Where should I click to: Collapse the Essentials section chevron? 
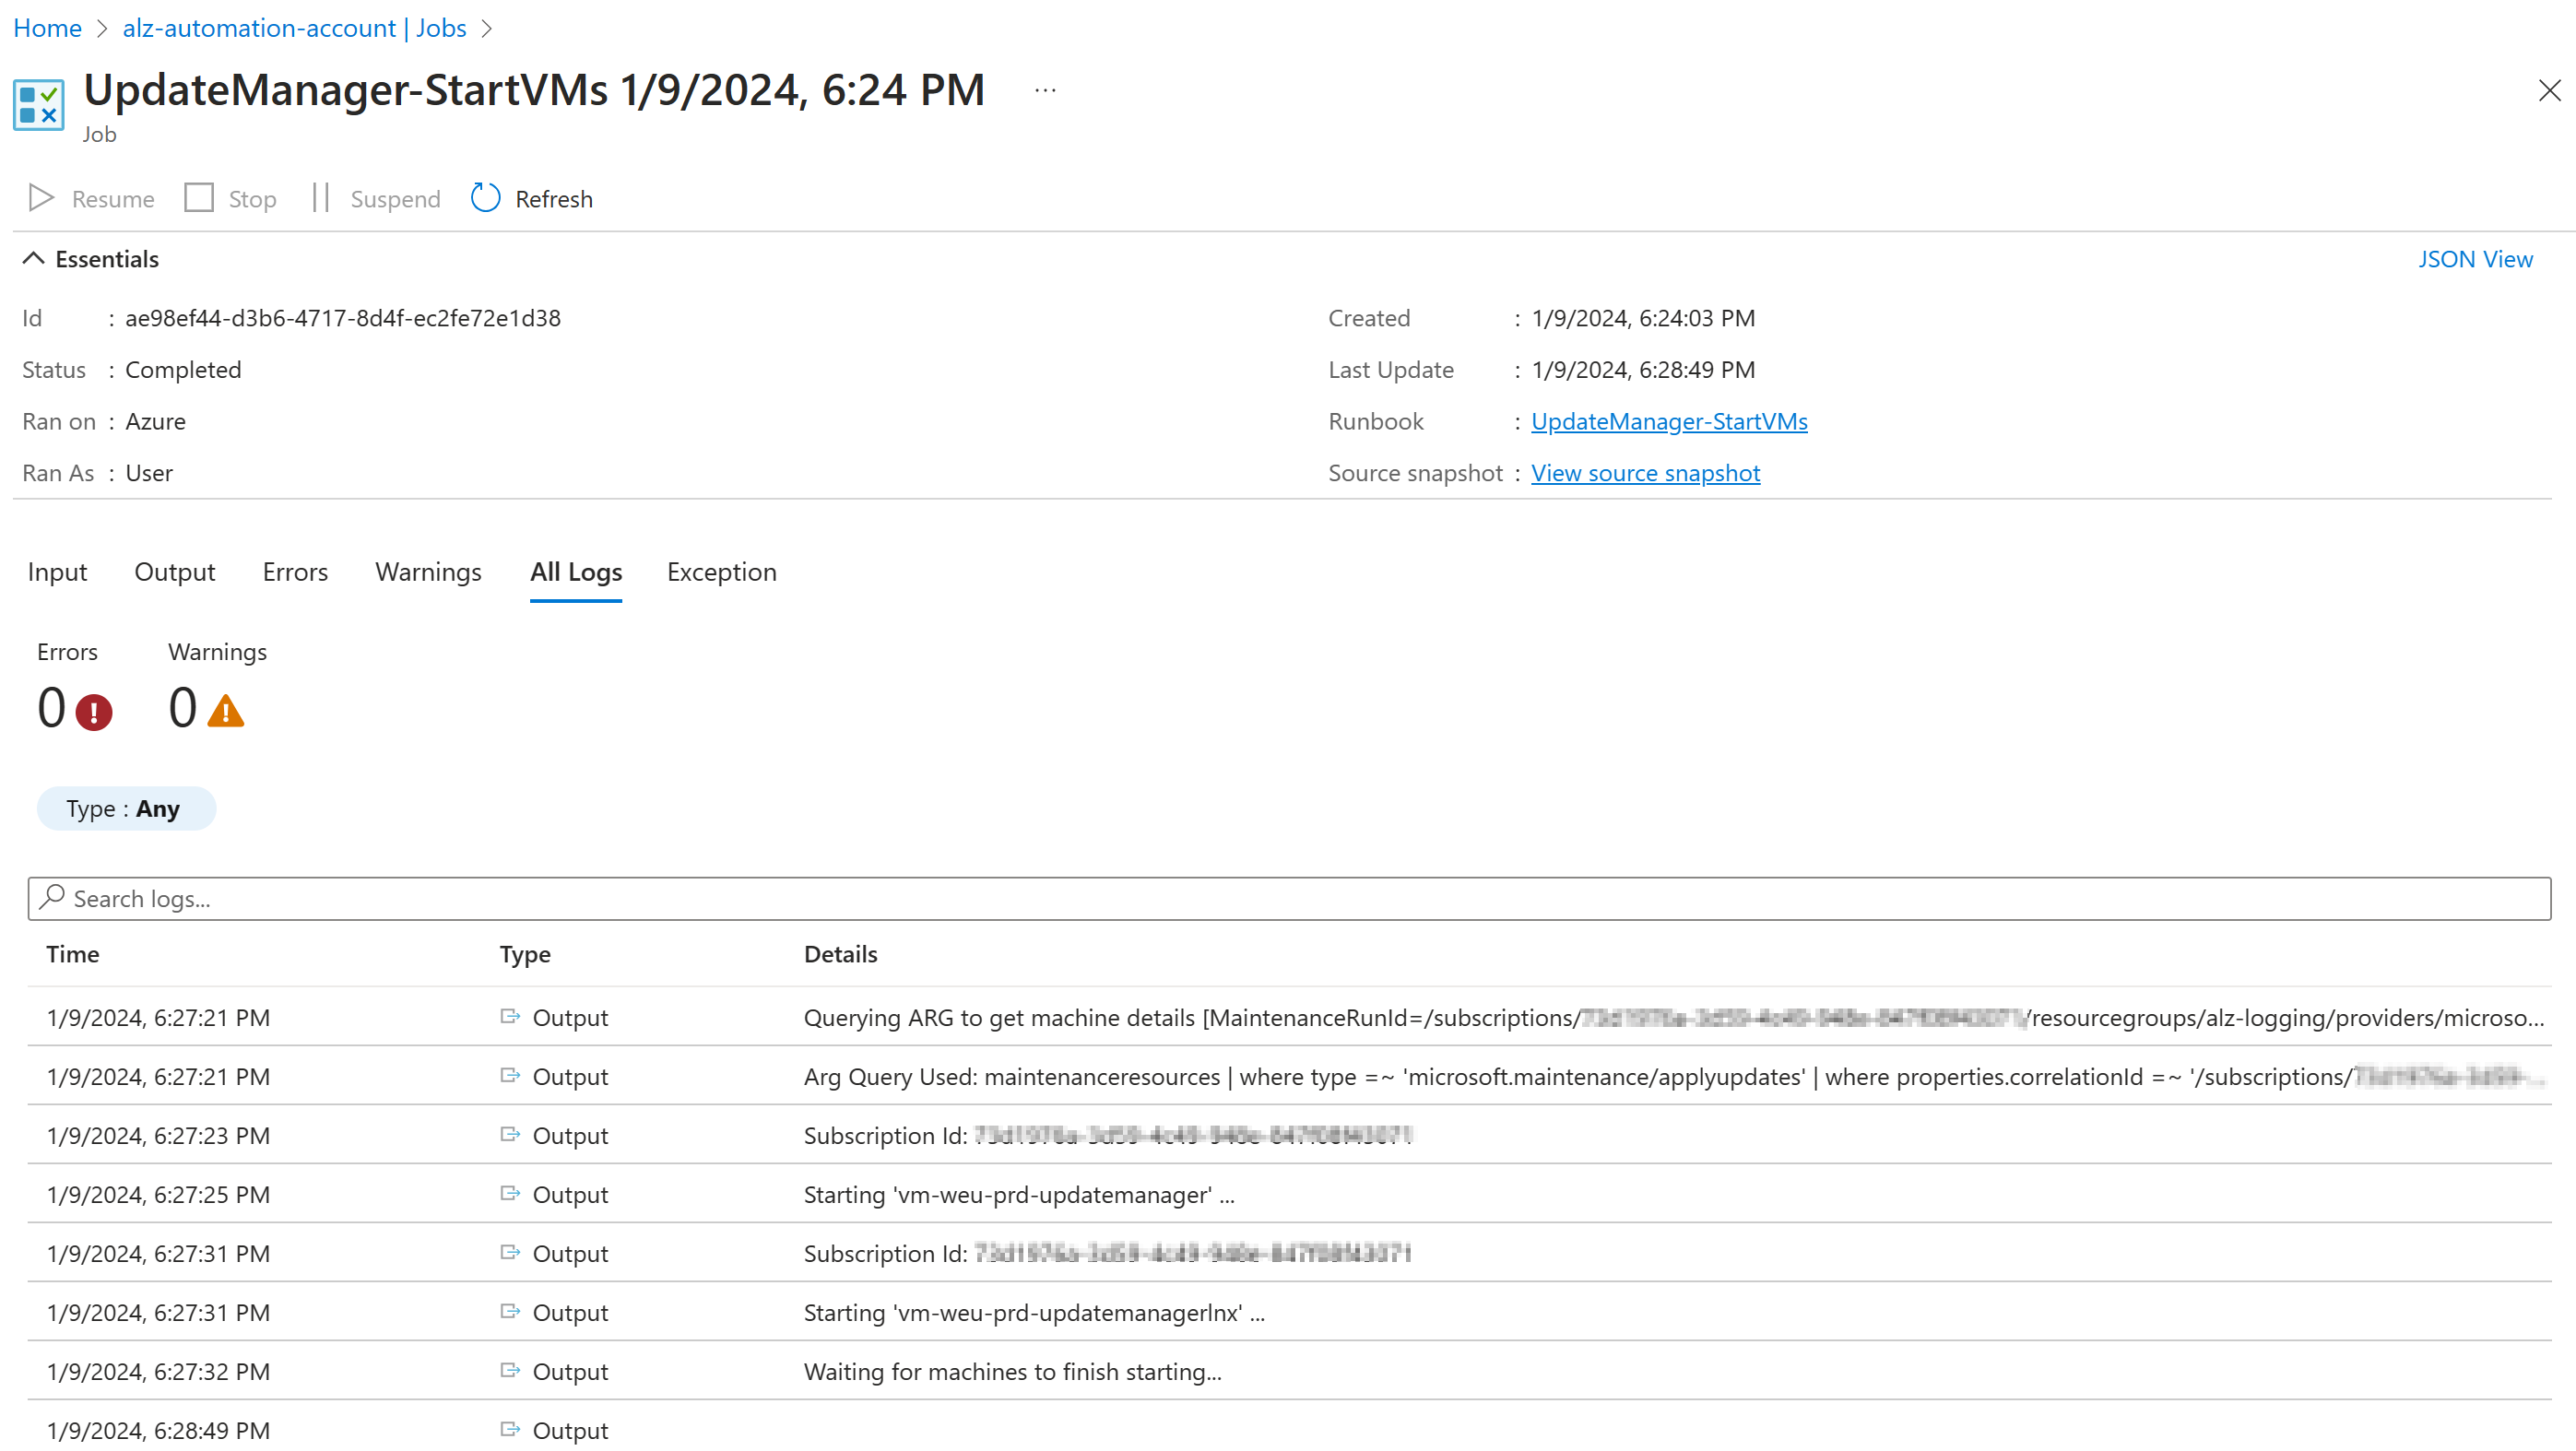click(x=33, y=258)
